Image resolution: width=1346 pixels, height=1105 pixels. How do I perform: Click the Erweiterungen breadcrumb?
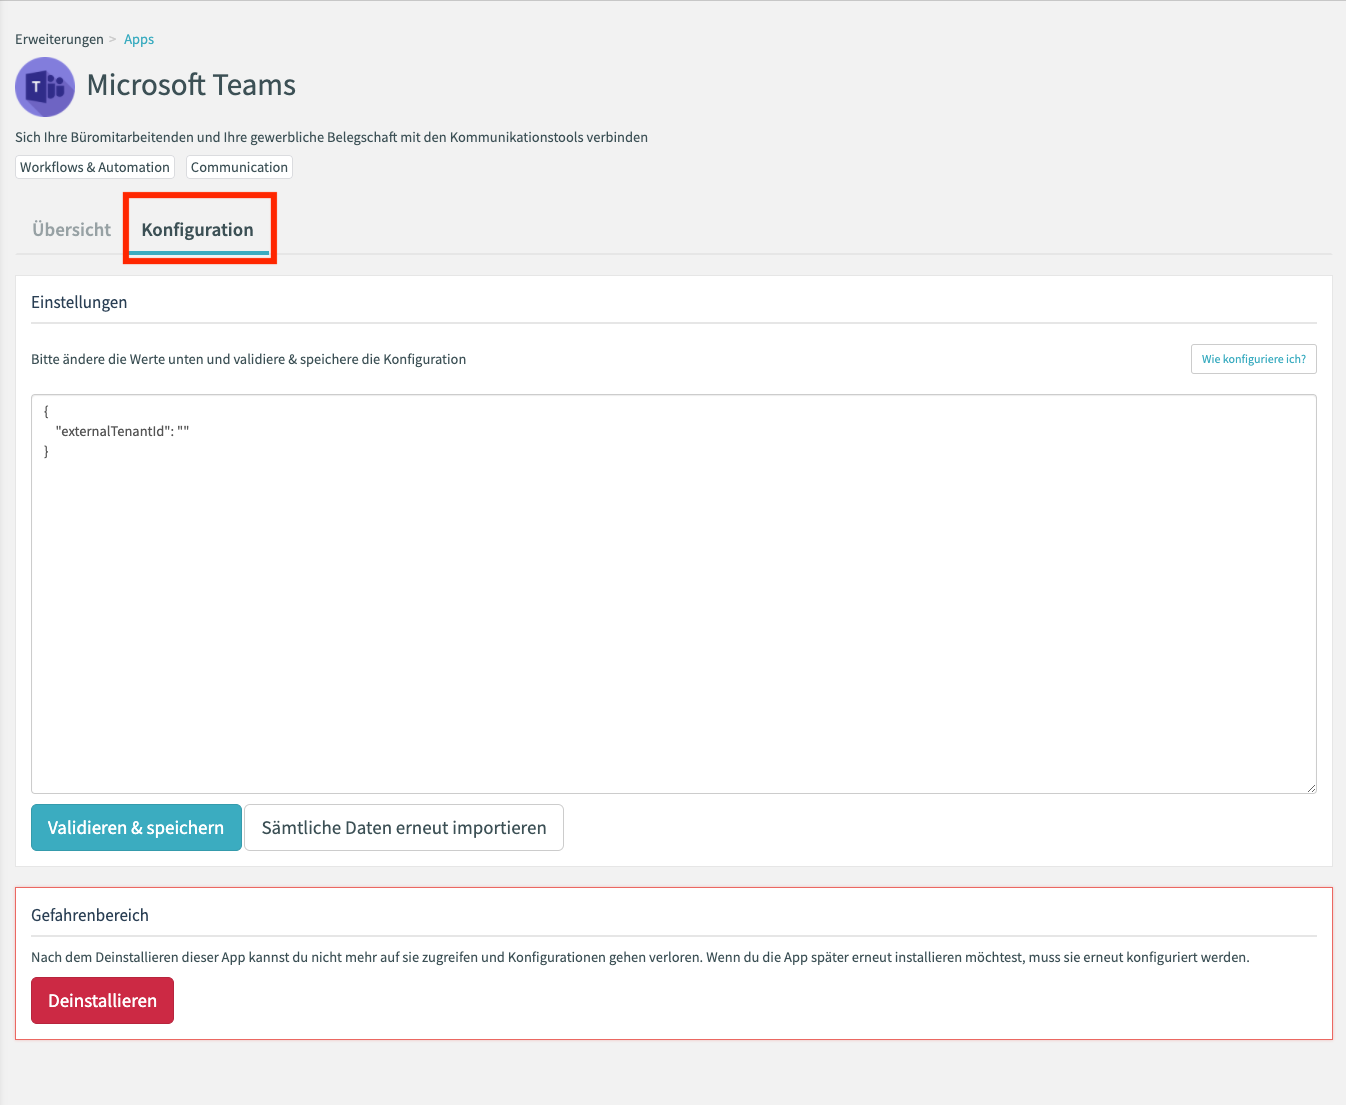tap(59, 39)
